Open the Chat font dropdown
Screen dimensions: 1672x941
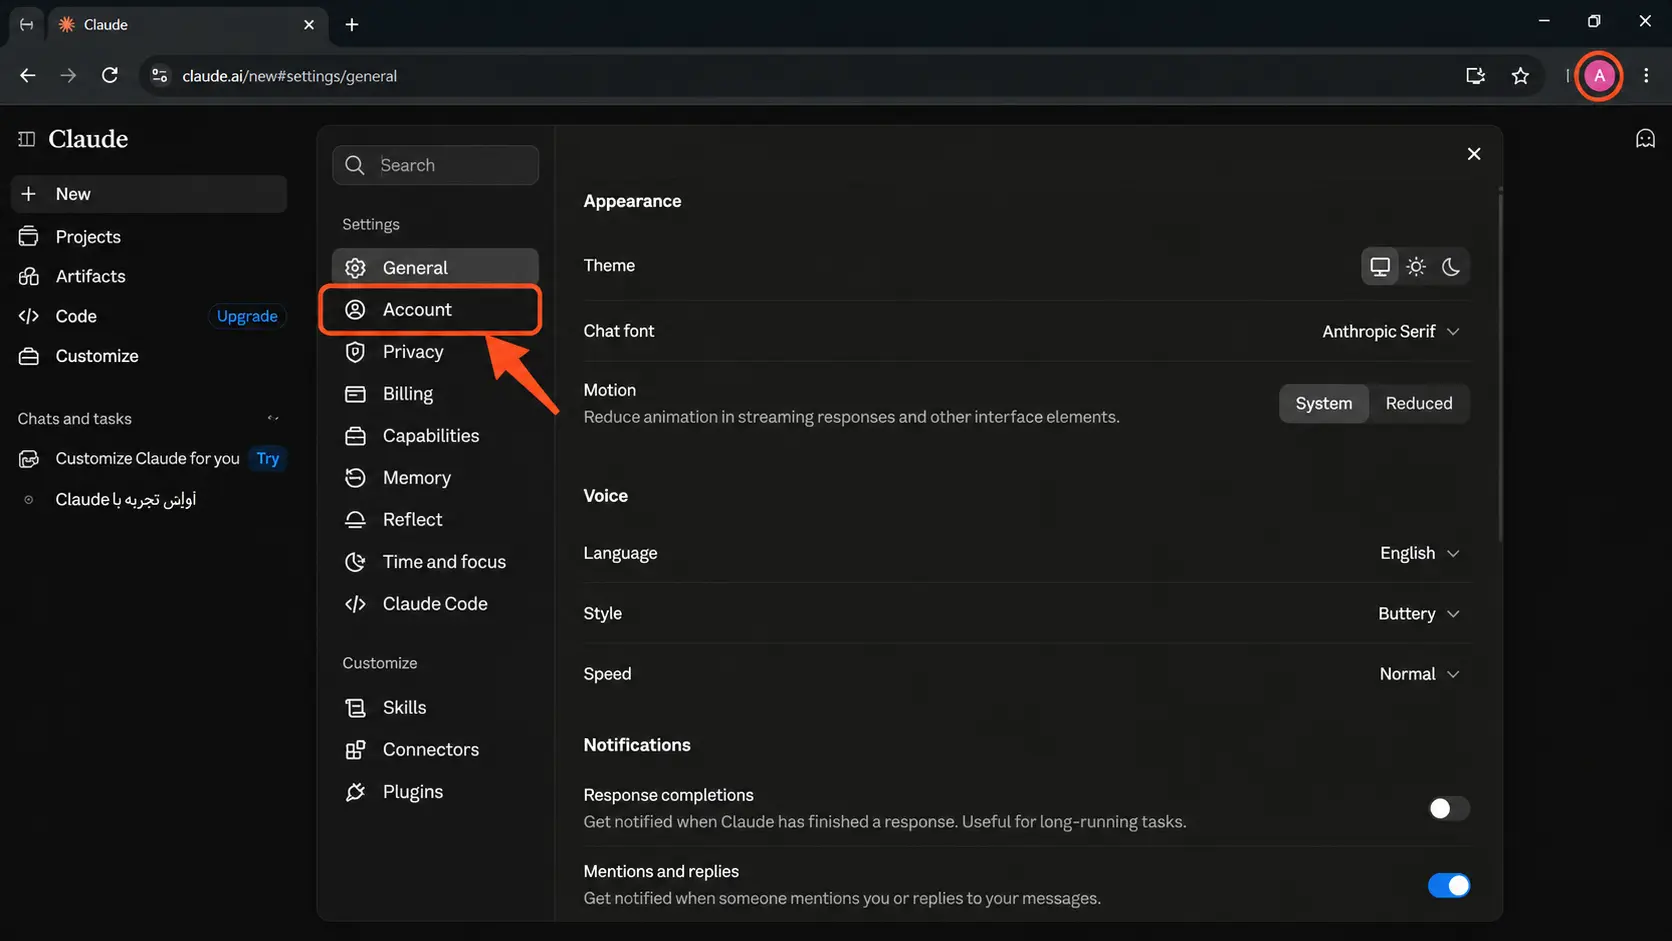point(1391,332)
